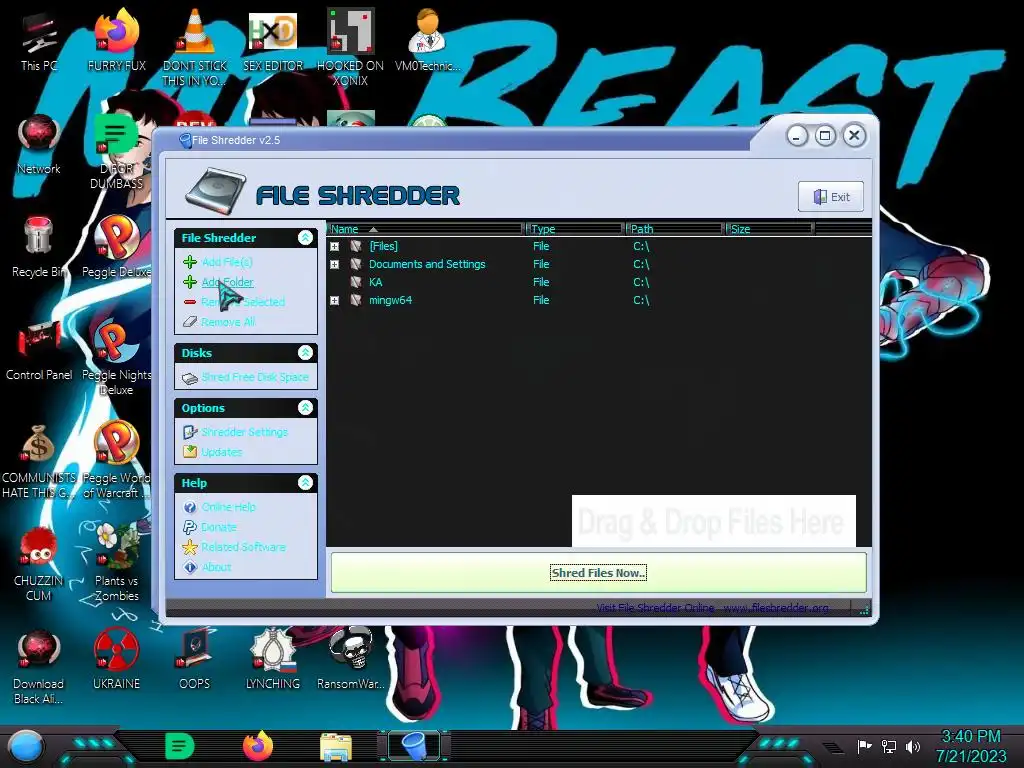The width and height of the screenshot is (1024, 768).
Task: Click Shred Free Disk Space
Action: pyautogui.click(x=255, y=377)
